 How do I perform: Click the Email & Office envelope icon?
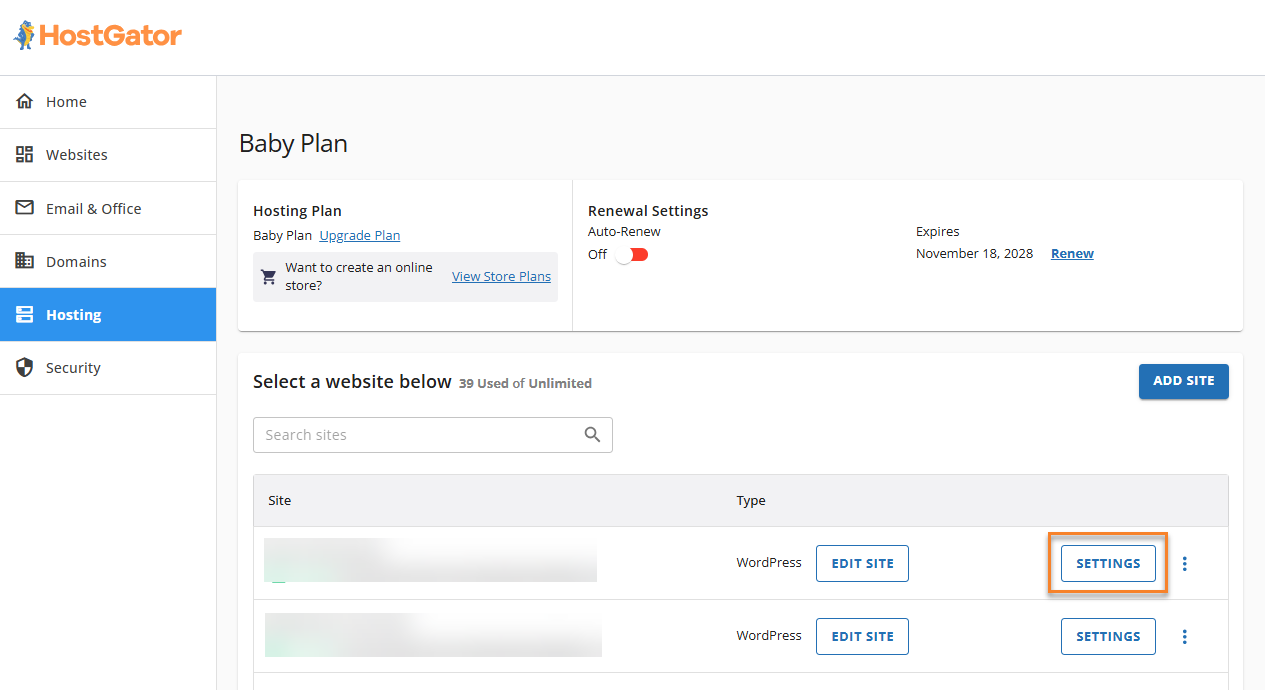[25, 208]
